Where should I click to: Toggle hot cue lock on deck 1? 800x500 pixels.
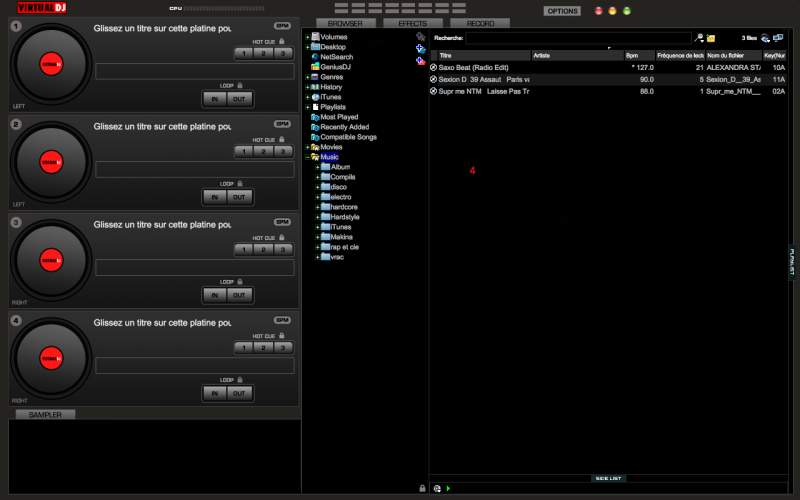(283, 41)
